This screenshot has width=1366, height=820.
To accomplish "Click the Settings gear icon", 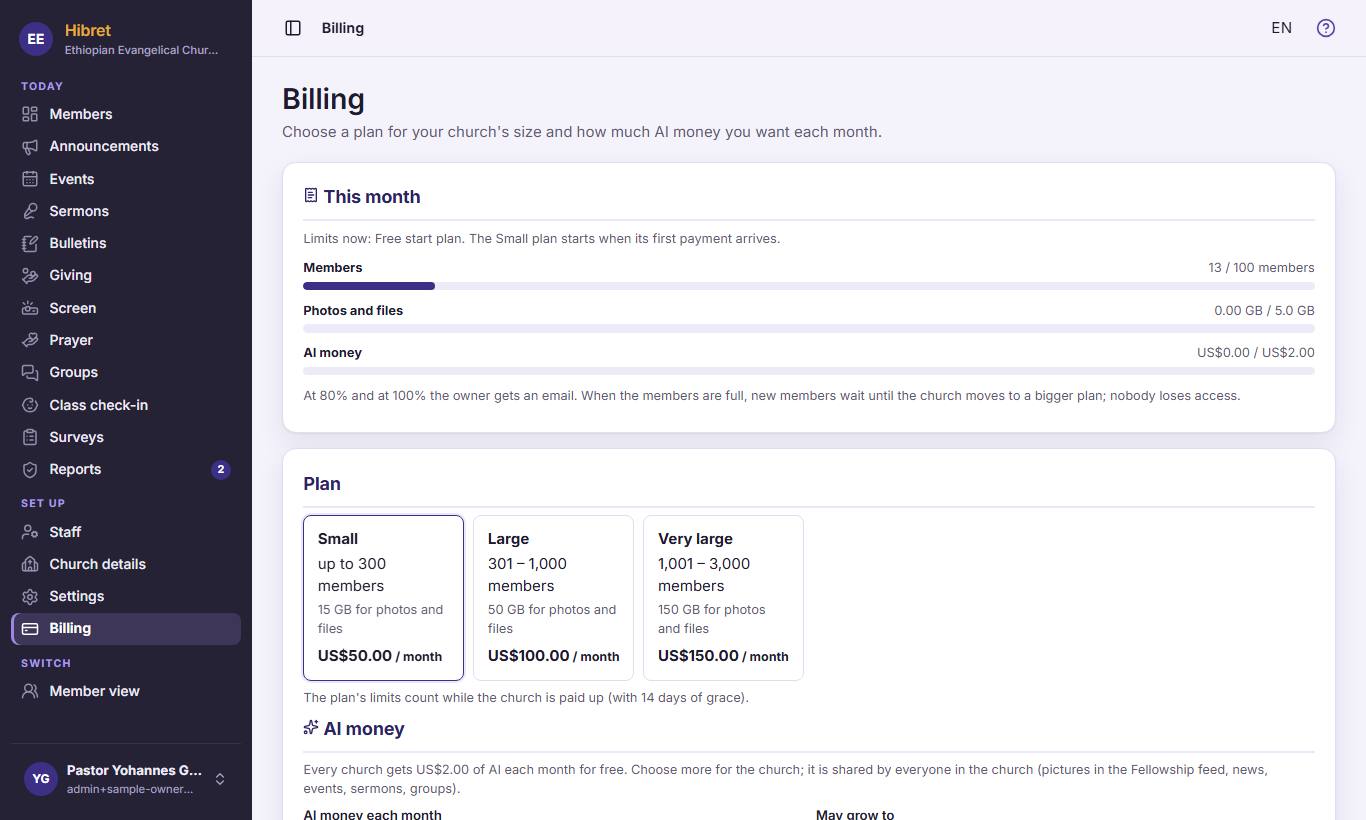I will coord(30,596).
